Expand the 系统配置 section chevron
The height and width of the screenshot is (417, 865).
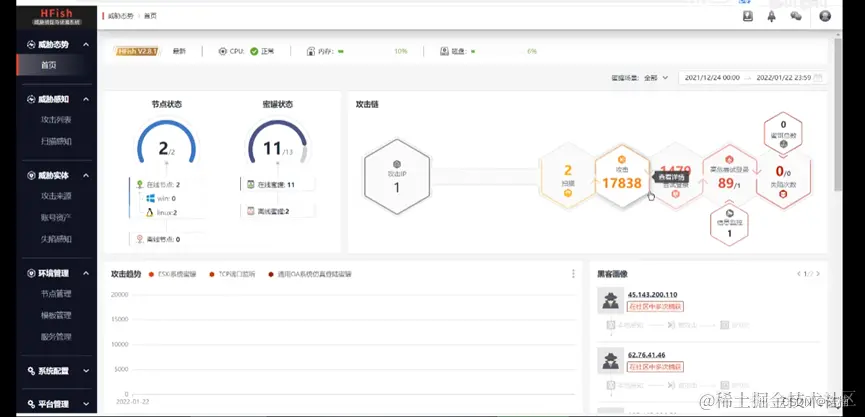(x=86, y=371)
